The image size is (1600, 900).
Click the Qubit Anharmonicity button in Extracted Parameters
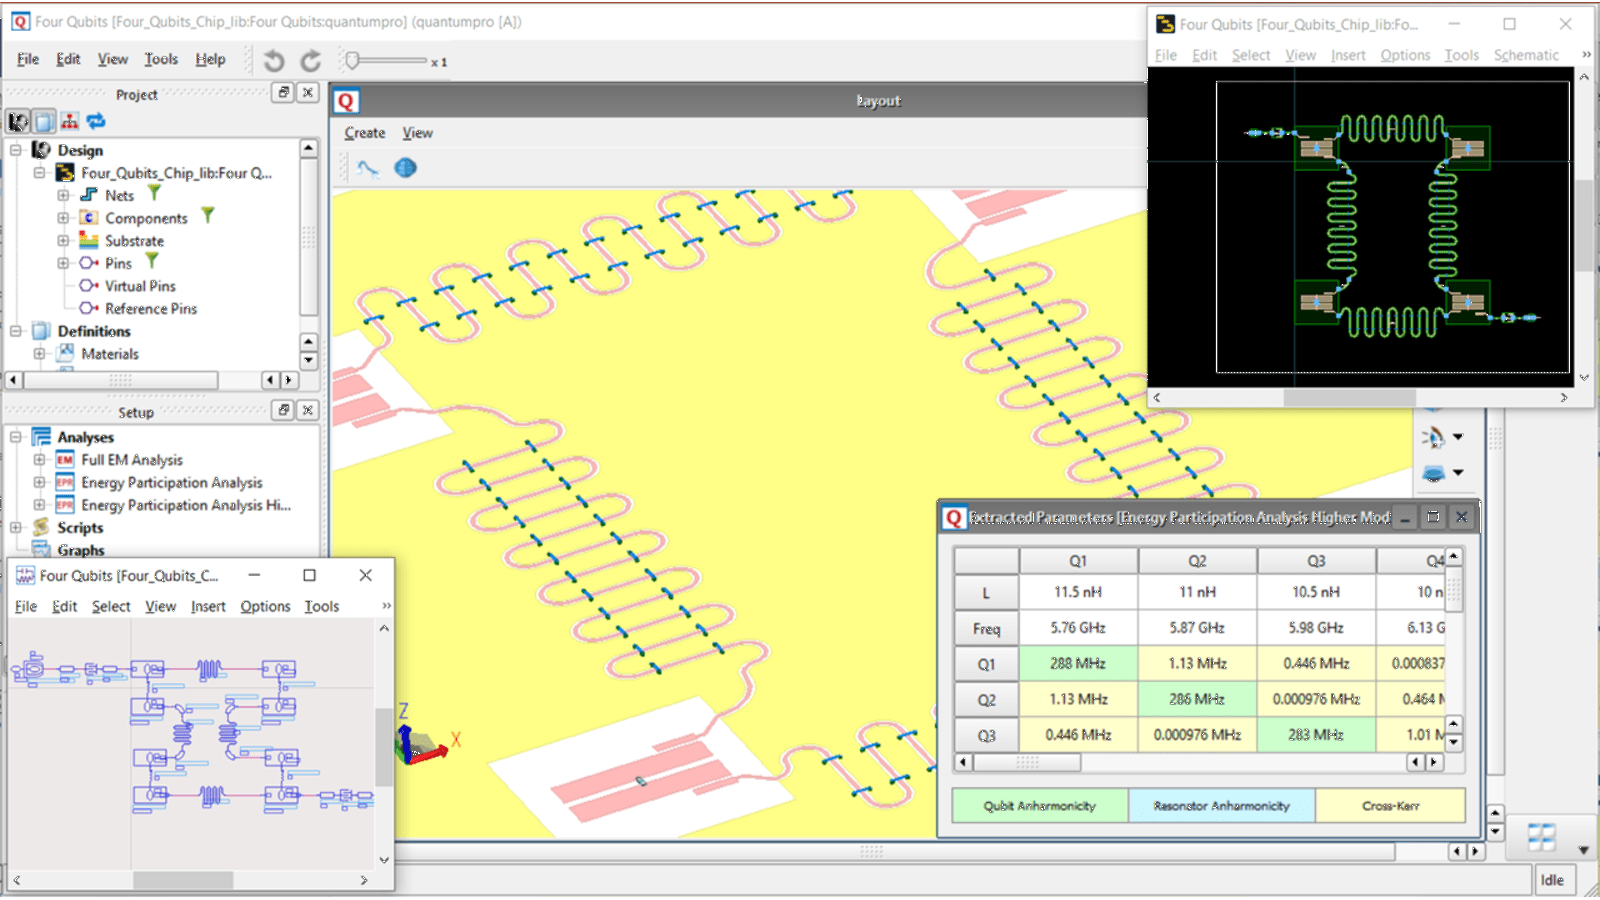click(1039, 806)
